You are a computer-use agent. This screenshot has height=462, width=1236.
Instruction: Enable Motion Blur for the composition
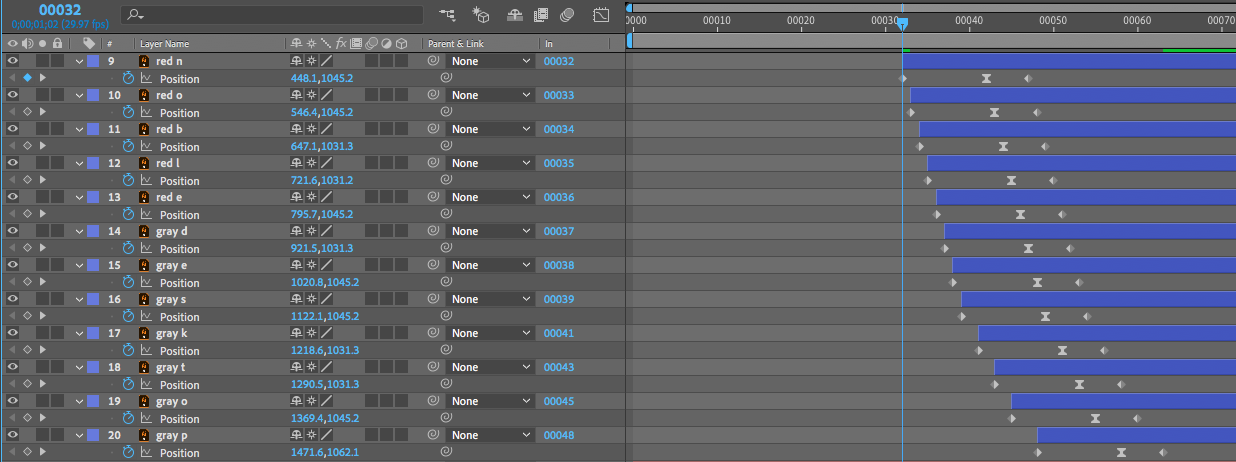[567, 15]
